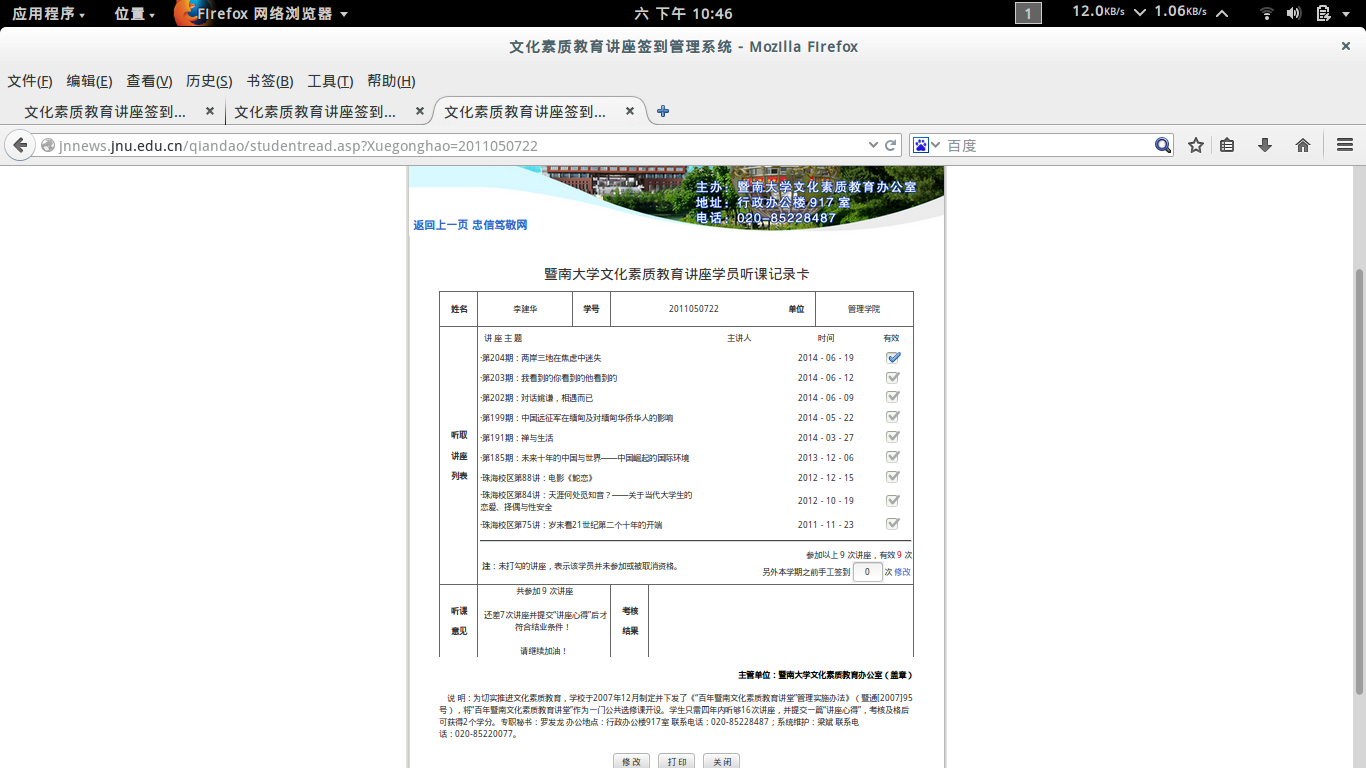1366x768 pixels.
Task: Open the 帮助(H) menu
Action: [391, 81]
